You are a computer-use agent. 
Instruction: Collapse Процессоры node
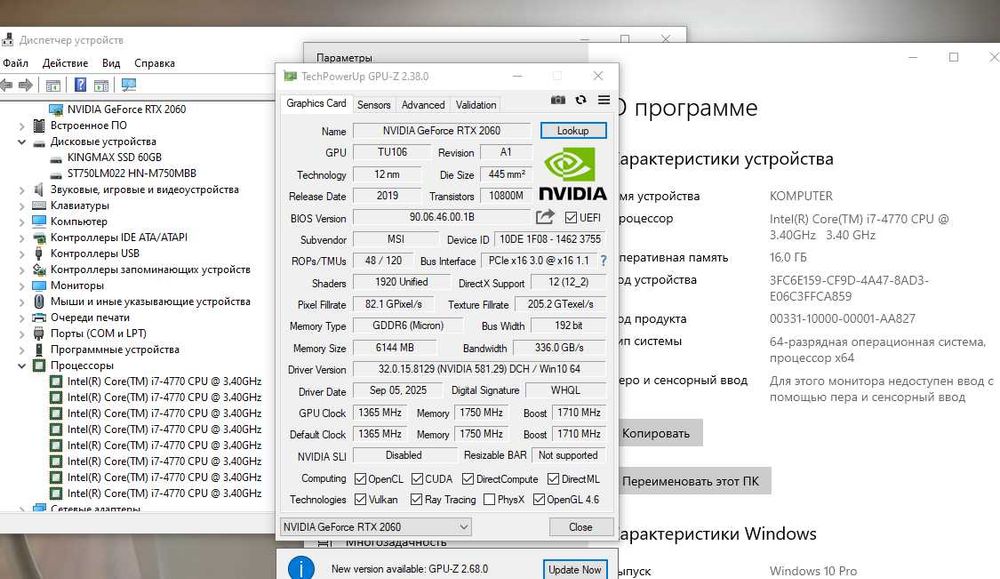coord(22,365)
